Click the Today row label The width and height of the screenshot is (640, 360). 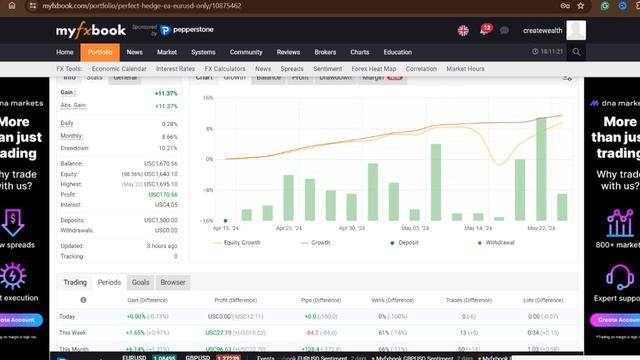coord(67,316)
